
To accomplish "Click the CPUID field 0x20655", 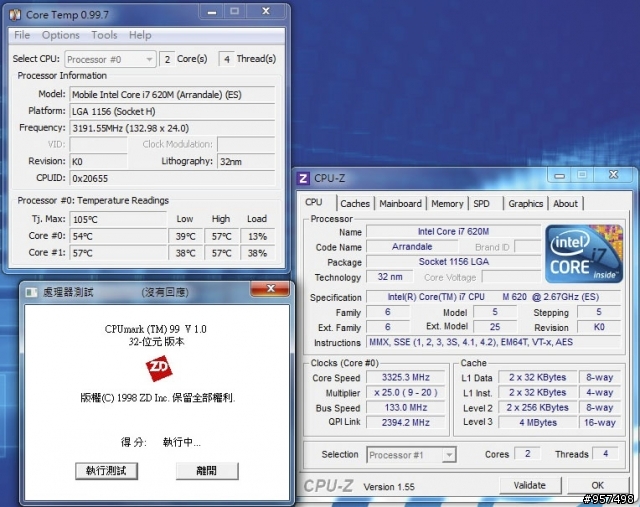I will pyautogui.click(x=172, y=178).
